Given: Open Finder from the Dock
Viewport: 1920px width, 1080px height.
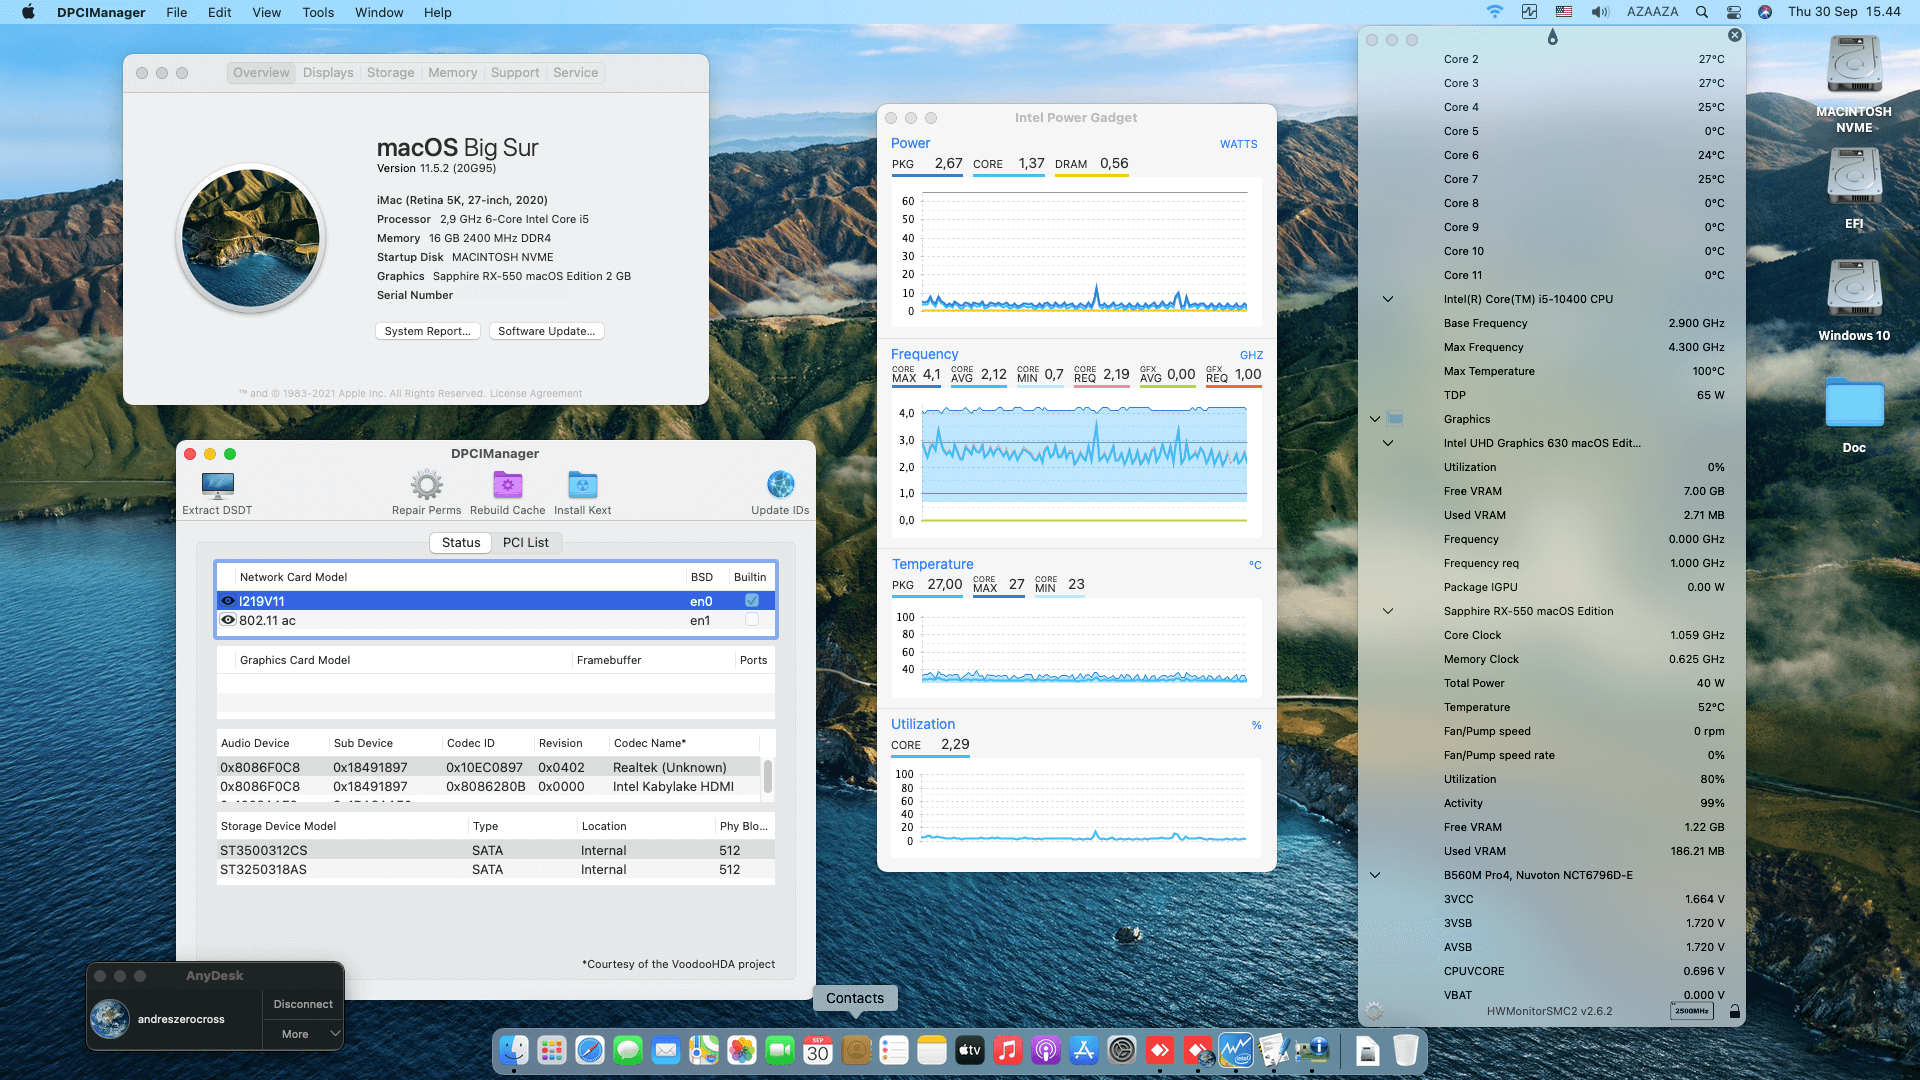Looking at the screenshot, I should tap(514, 1050).
